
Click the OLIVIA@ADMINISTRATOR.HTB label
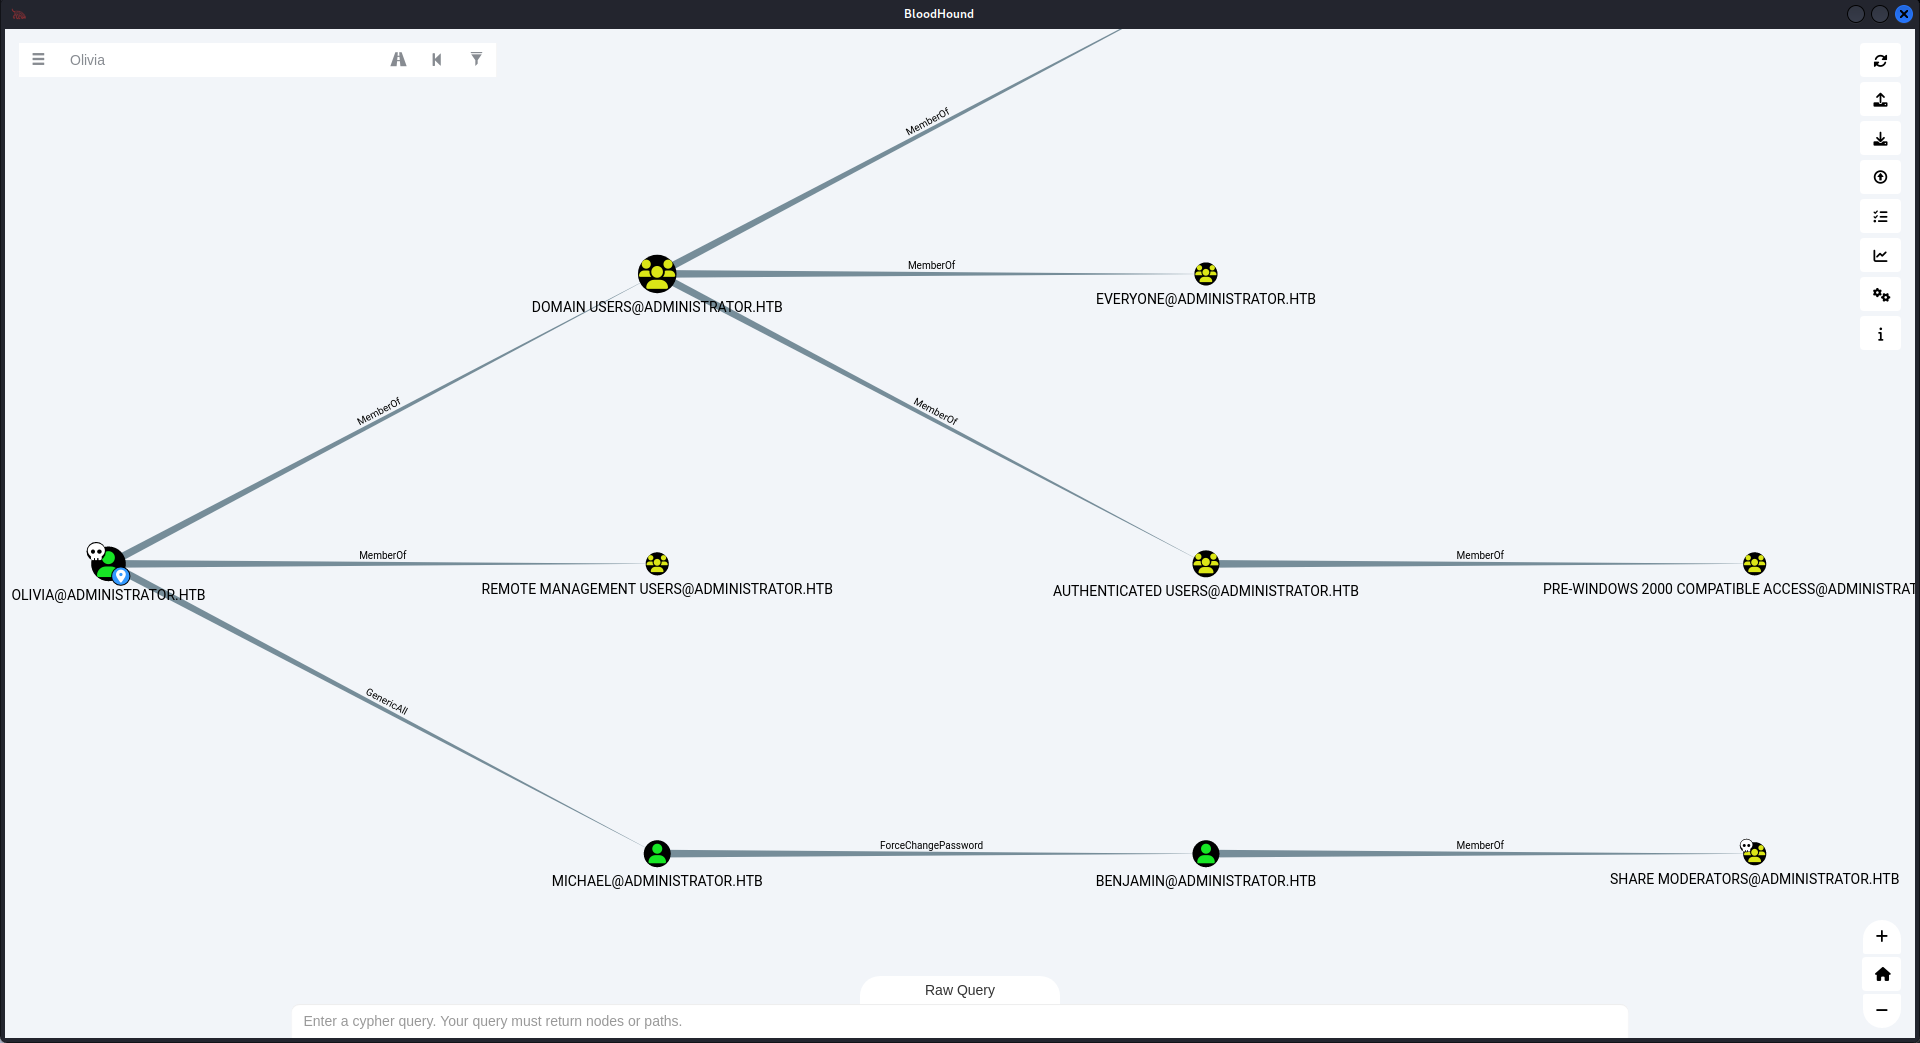click(x=108, y=595)
